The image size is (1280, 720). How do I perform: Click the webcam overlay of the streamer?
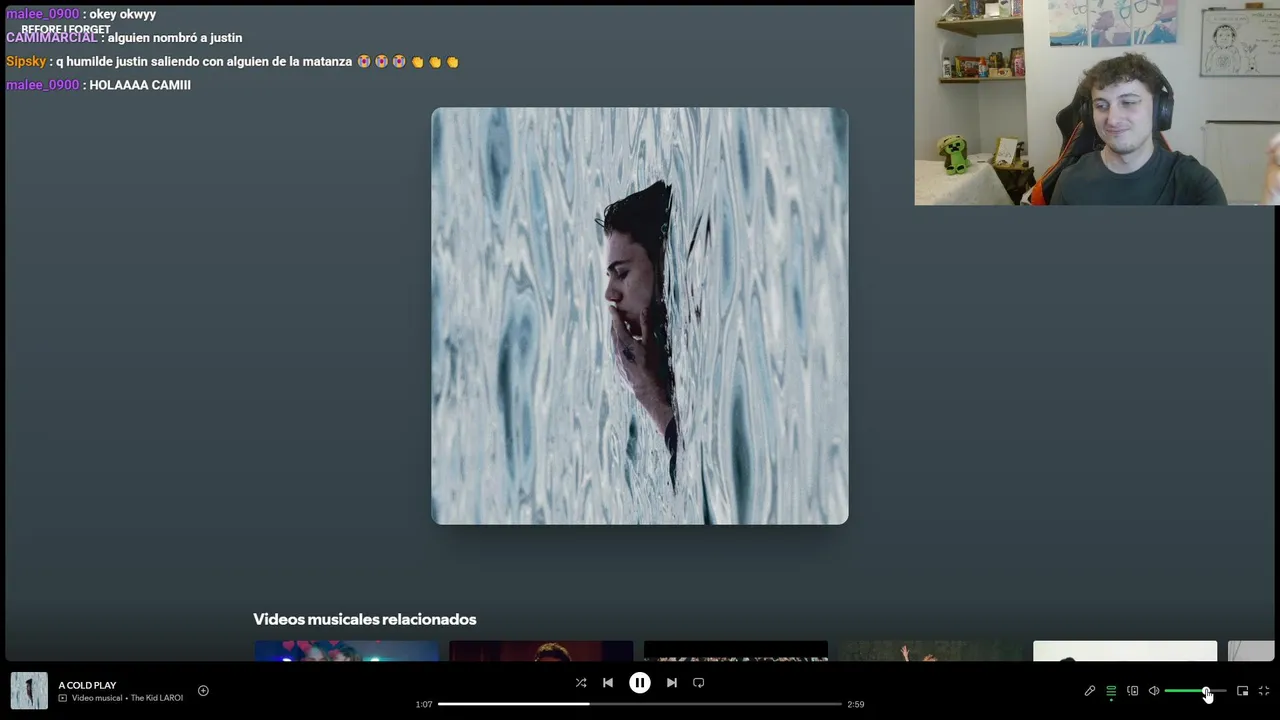(x=1097, y=102)
